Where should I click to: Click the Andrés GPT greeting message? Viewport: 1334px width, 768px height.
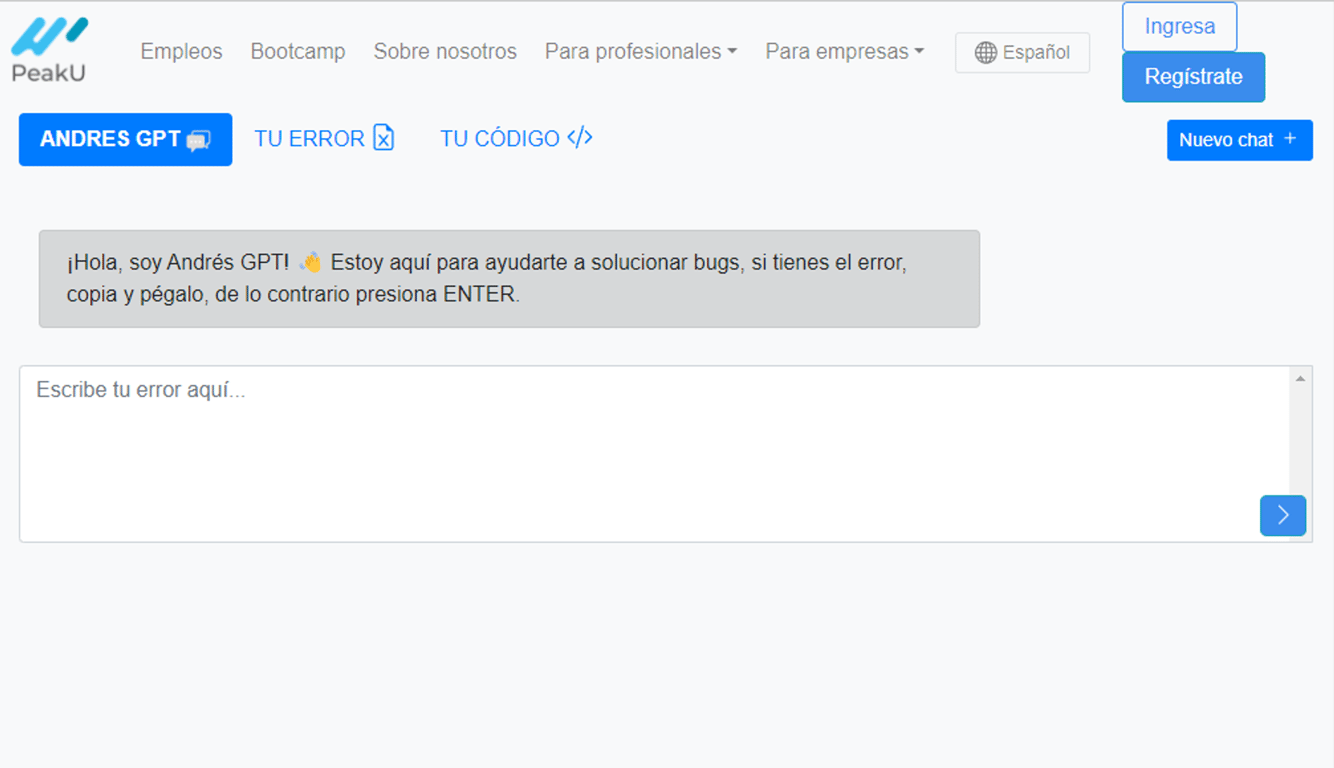509,279
